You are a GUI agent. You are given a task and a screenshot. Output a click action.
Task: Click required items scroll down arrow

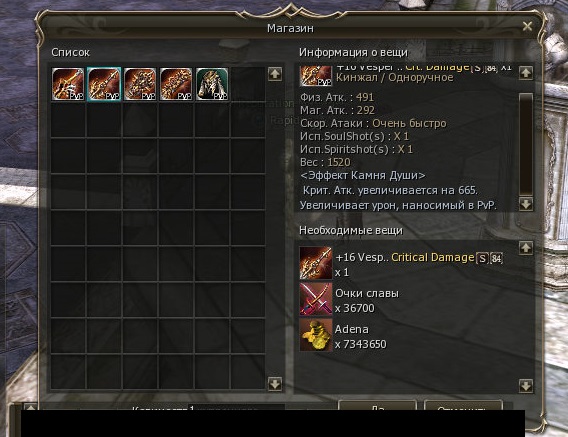point(526,386)
